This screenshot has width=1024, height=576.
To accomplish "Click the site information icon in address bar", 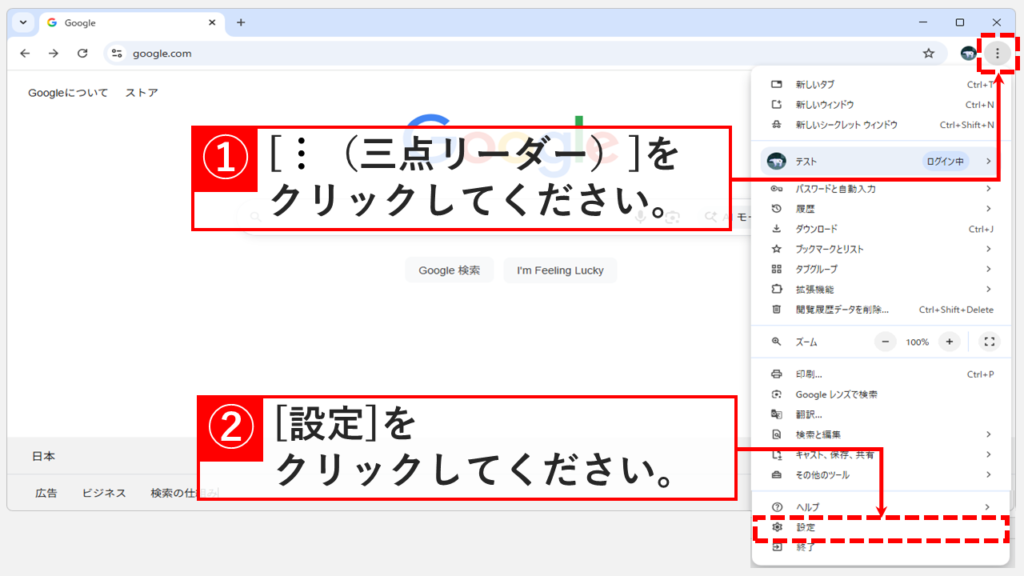I will (117, 54).
